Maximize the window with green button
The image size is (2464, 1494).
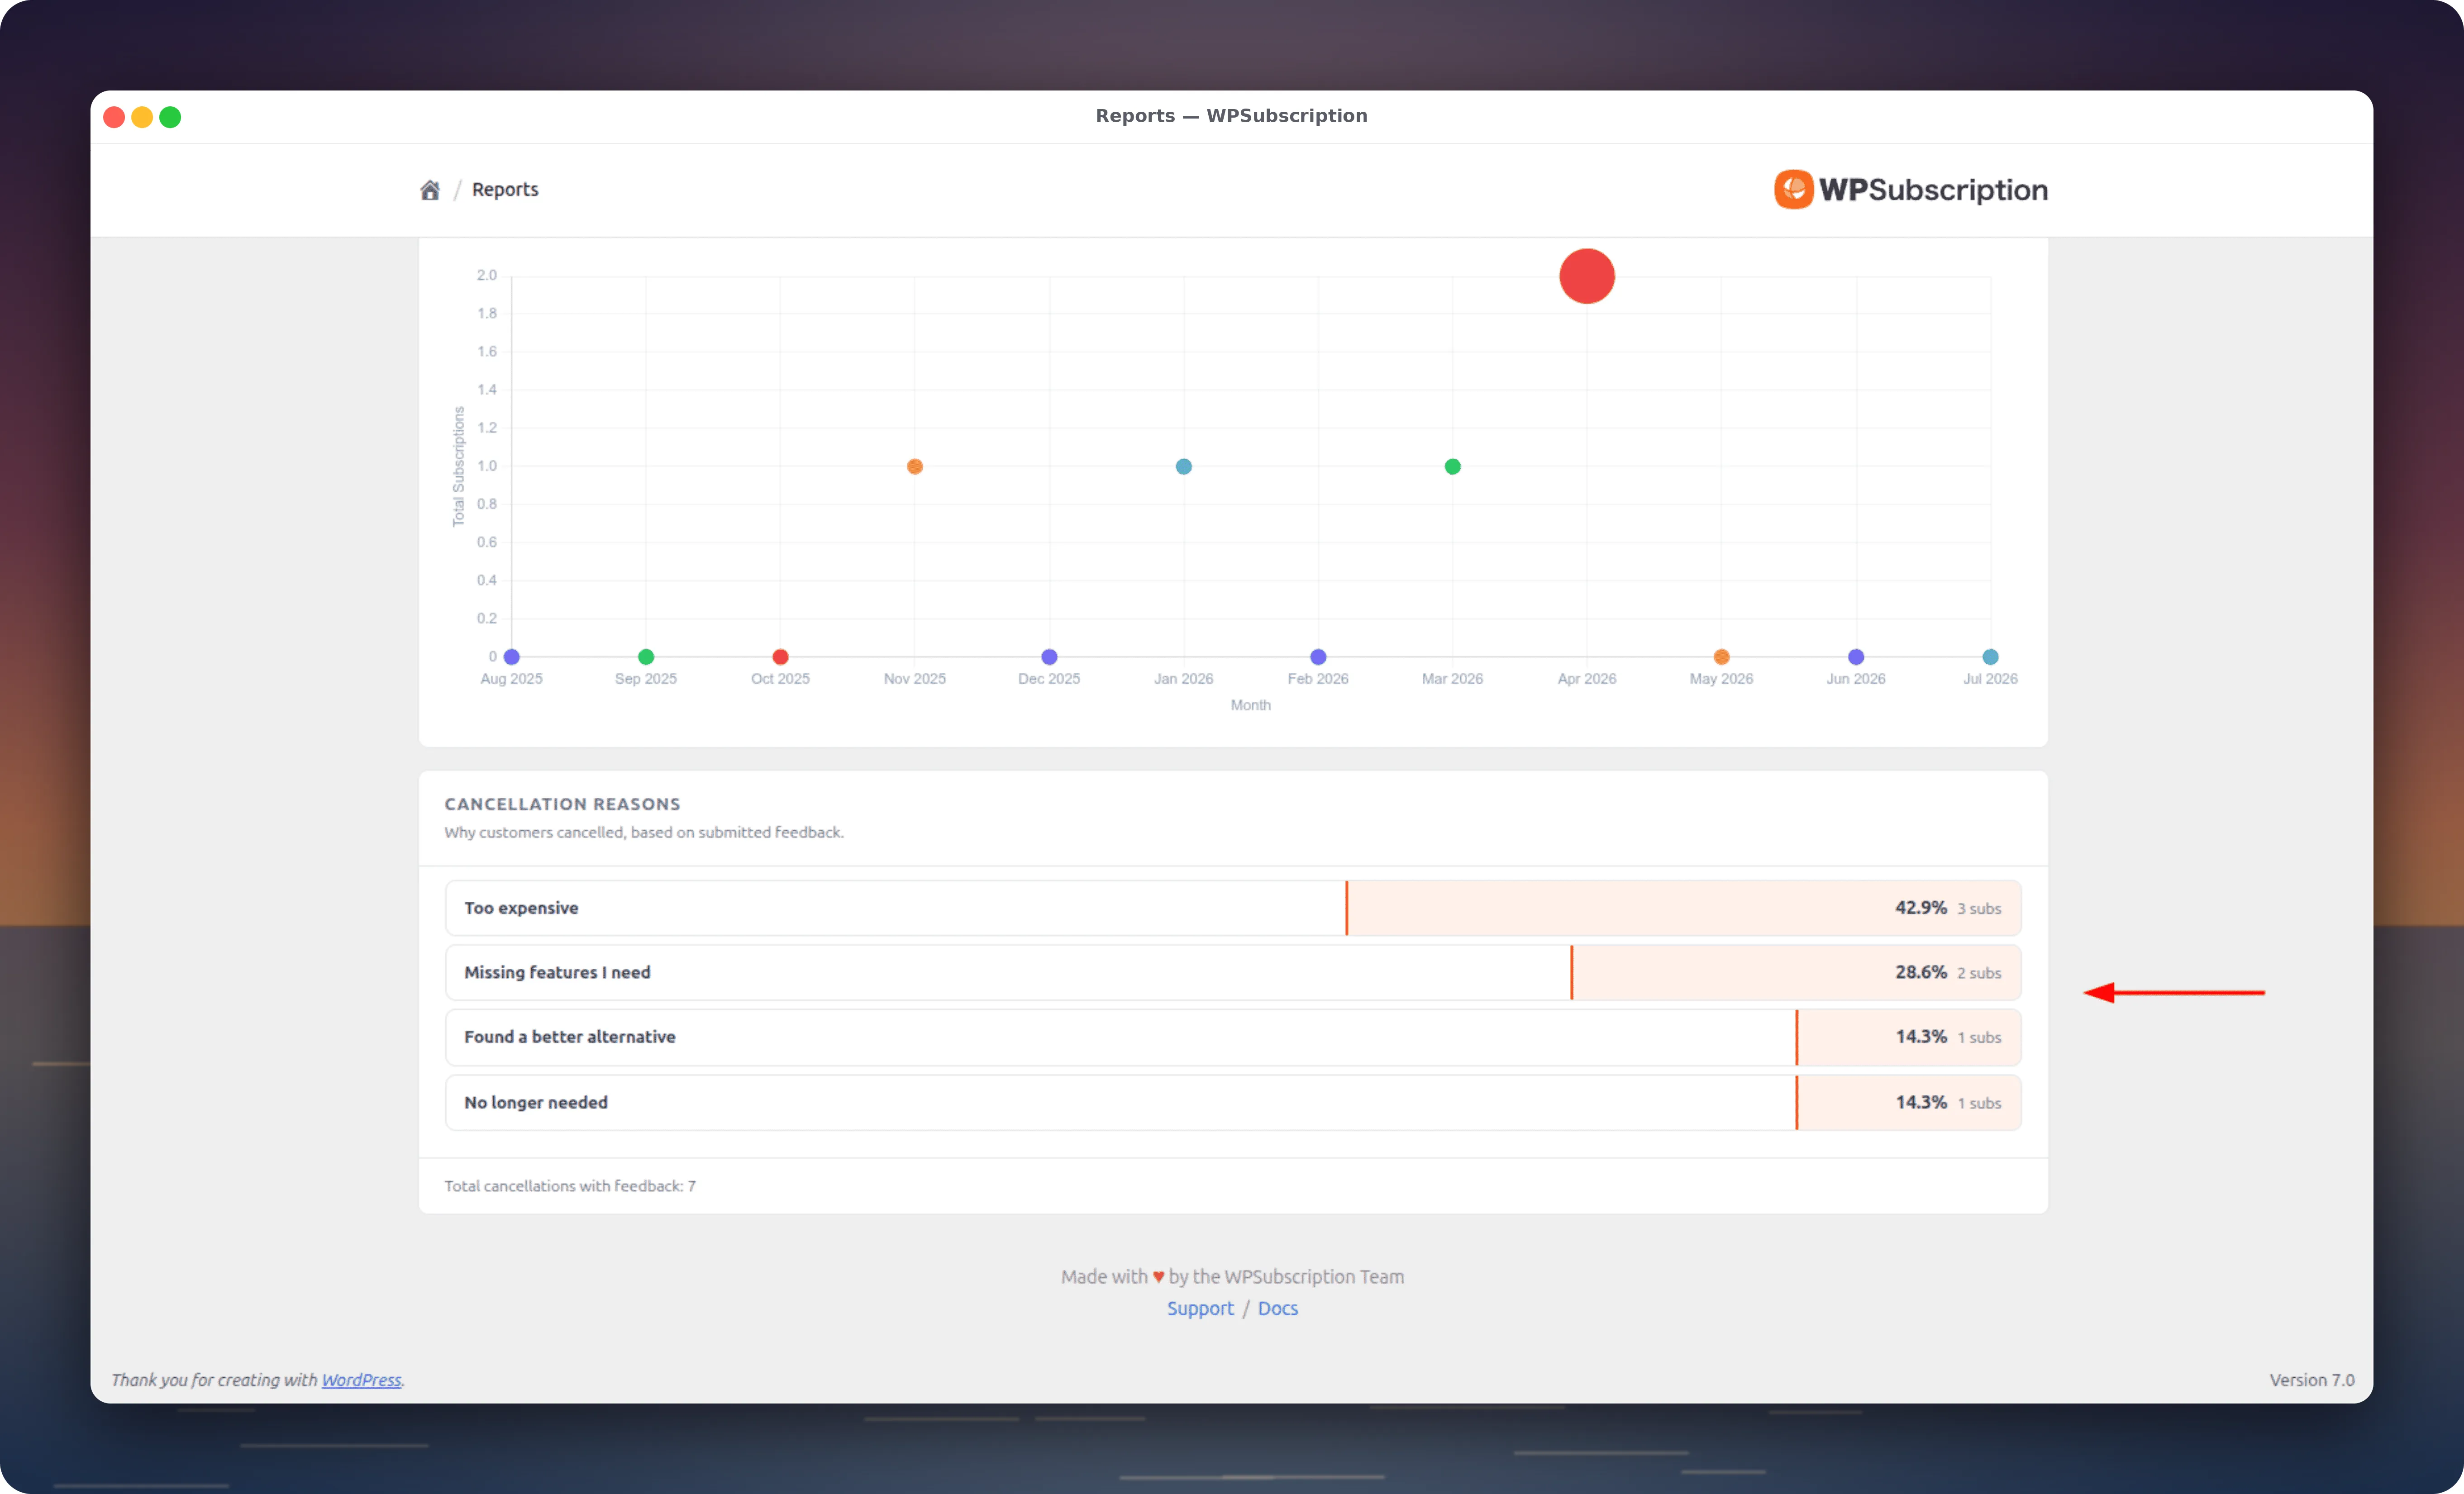[x=170, y=117]
